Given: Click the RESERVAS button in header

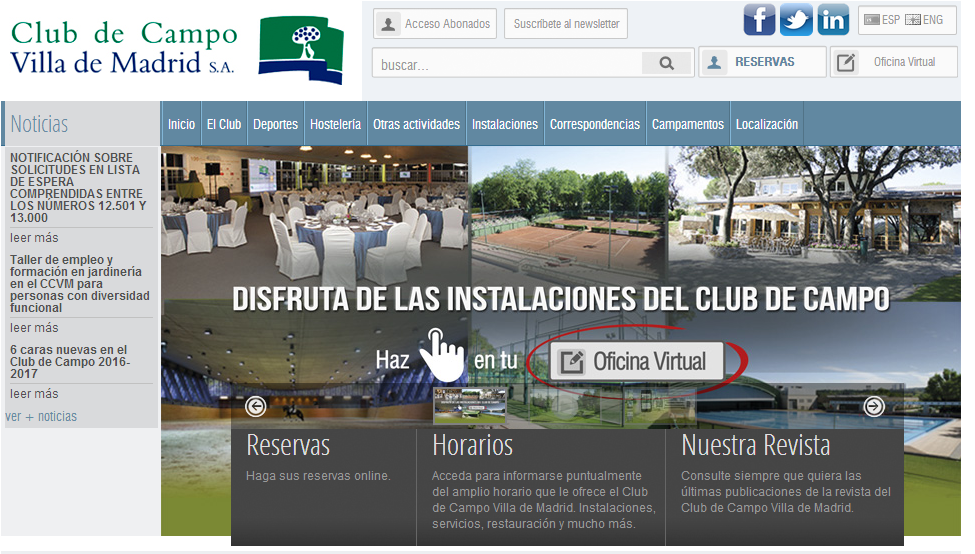Looking at the screenshot, I should pos(762,62).
